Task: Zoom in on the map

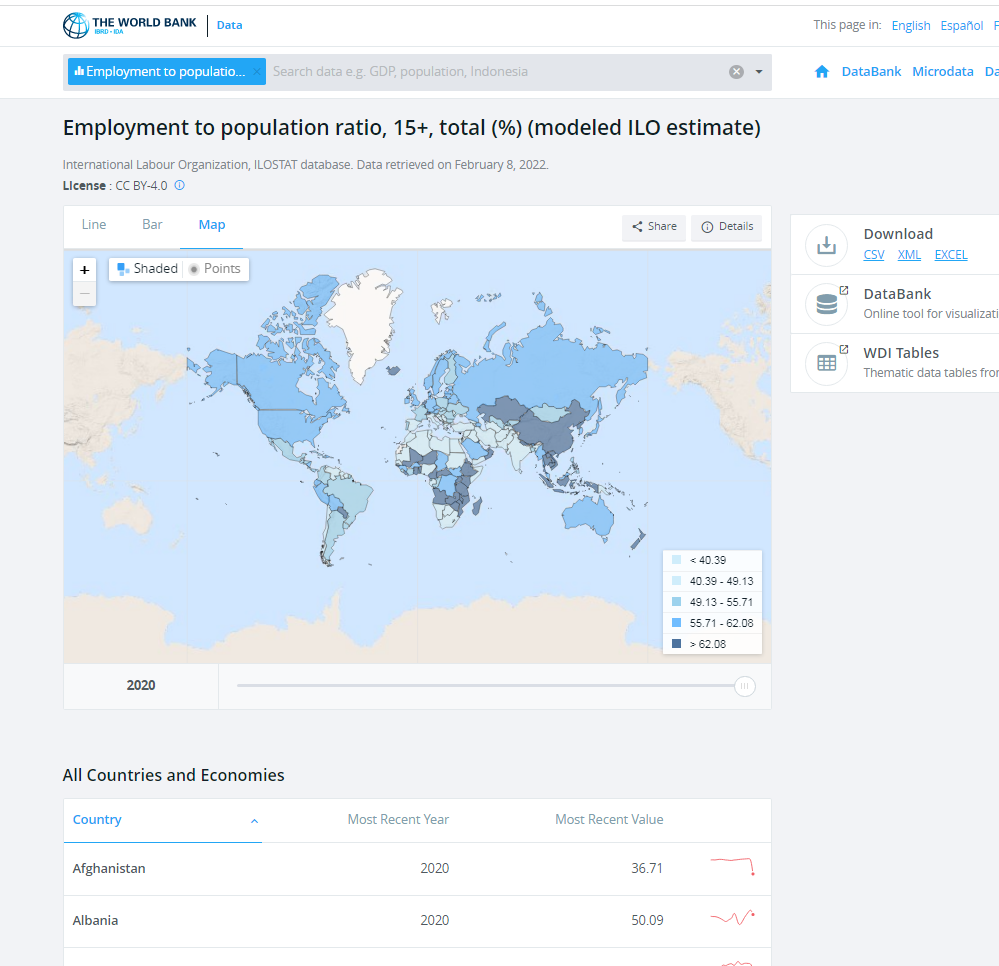Action: point(85,270)
